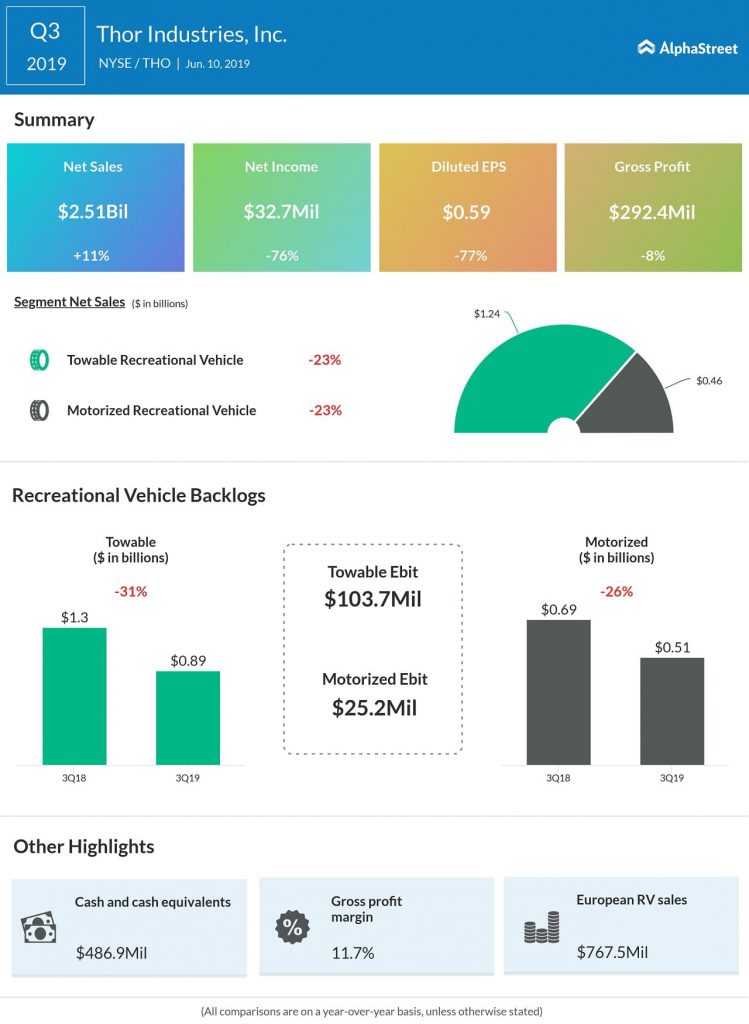Click the Thor Industries, Inc. title
Screen dimensions: 749x1024
click(191, 34)
